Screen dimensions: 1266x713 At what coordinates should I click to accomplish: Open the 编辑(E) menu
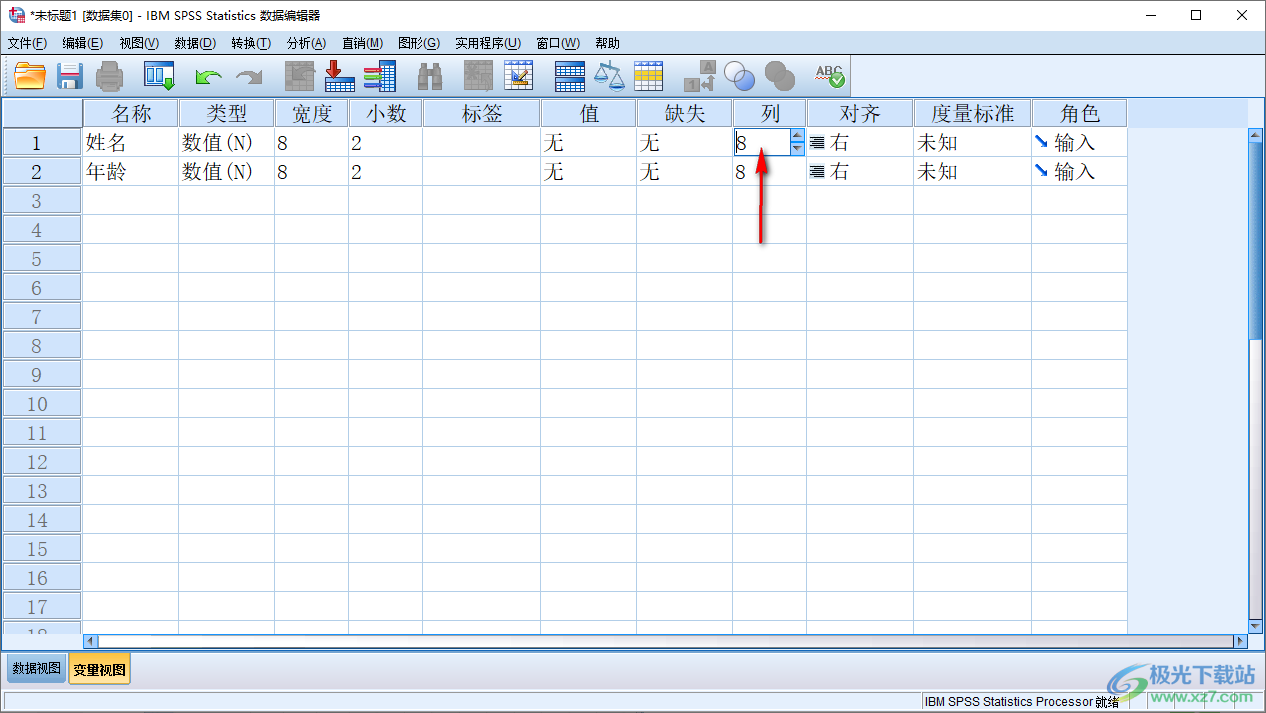tap(82, 43)
